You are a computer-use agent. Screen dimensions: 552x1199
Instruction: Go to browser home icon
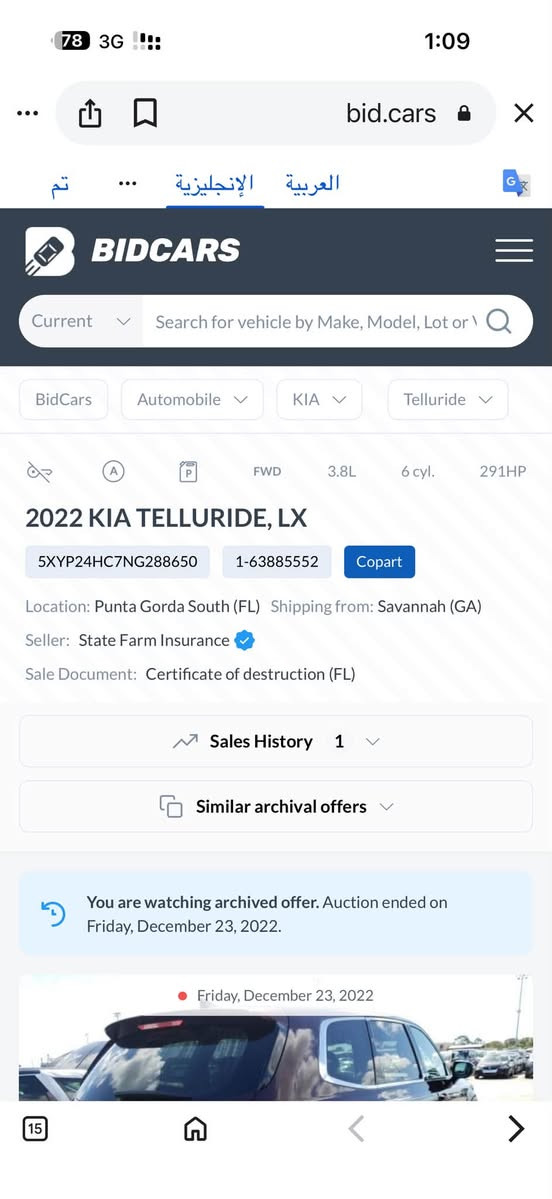tap(196, 1129)
